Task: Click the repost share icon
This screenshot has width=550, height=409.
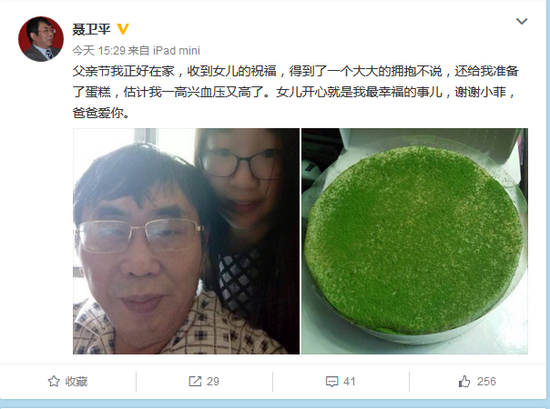Action: 195,381
